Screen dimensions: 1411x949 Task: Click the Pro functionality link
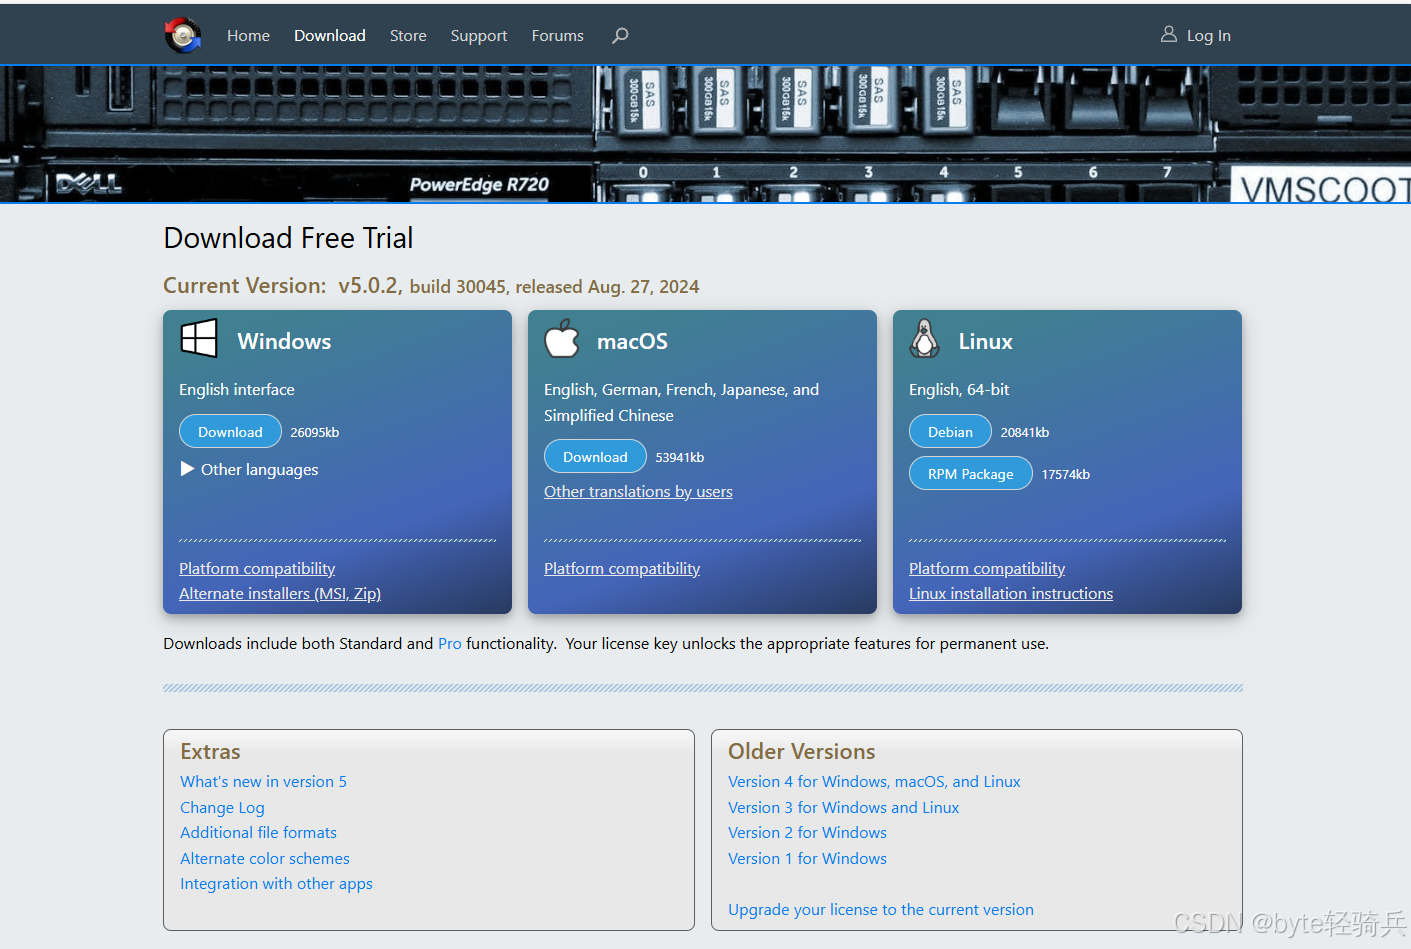450,644
